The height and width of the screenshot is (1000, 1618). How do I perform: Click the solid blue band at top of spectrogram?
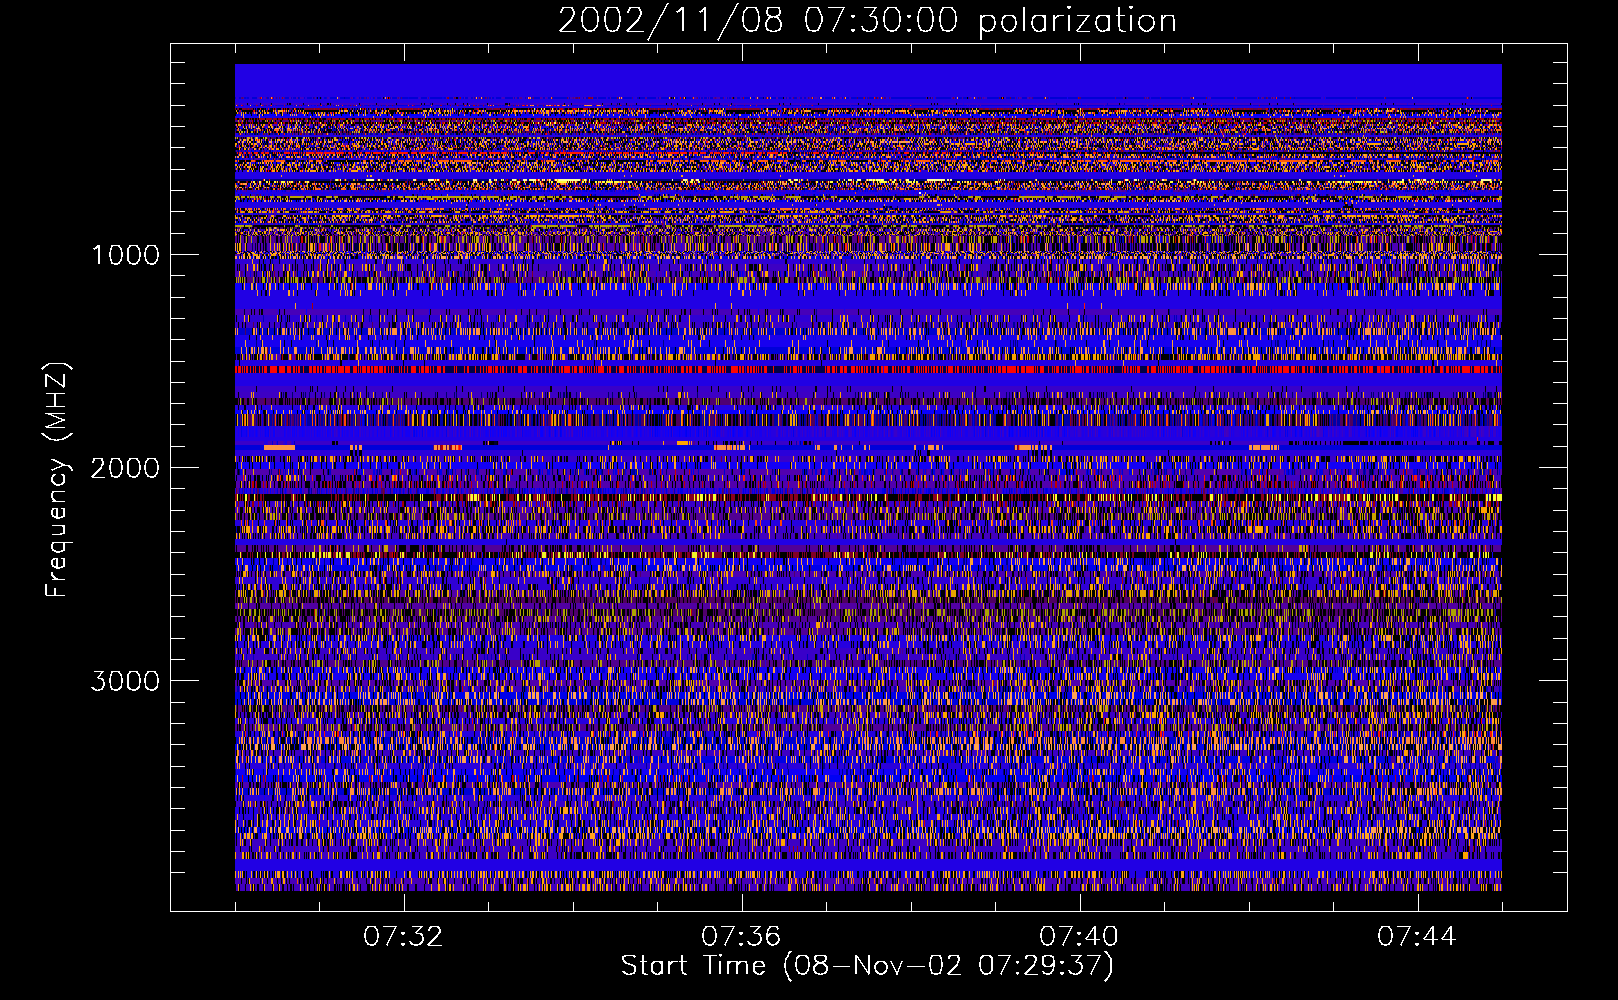click(x=868, y=81)
